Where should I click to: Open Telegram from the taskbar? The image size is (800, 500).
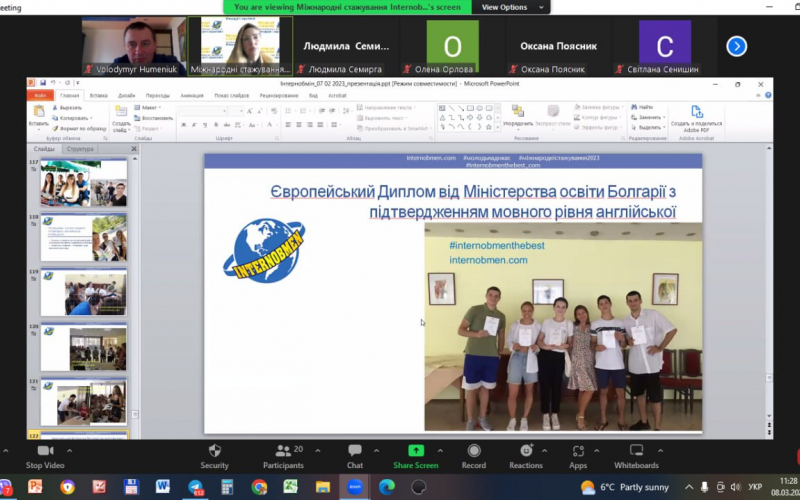[x=195, y=487]
